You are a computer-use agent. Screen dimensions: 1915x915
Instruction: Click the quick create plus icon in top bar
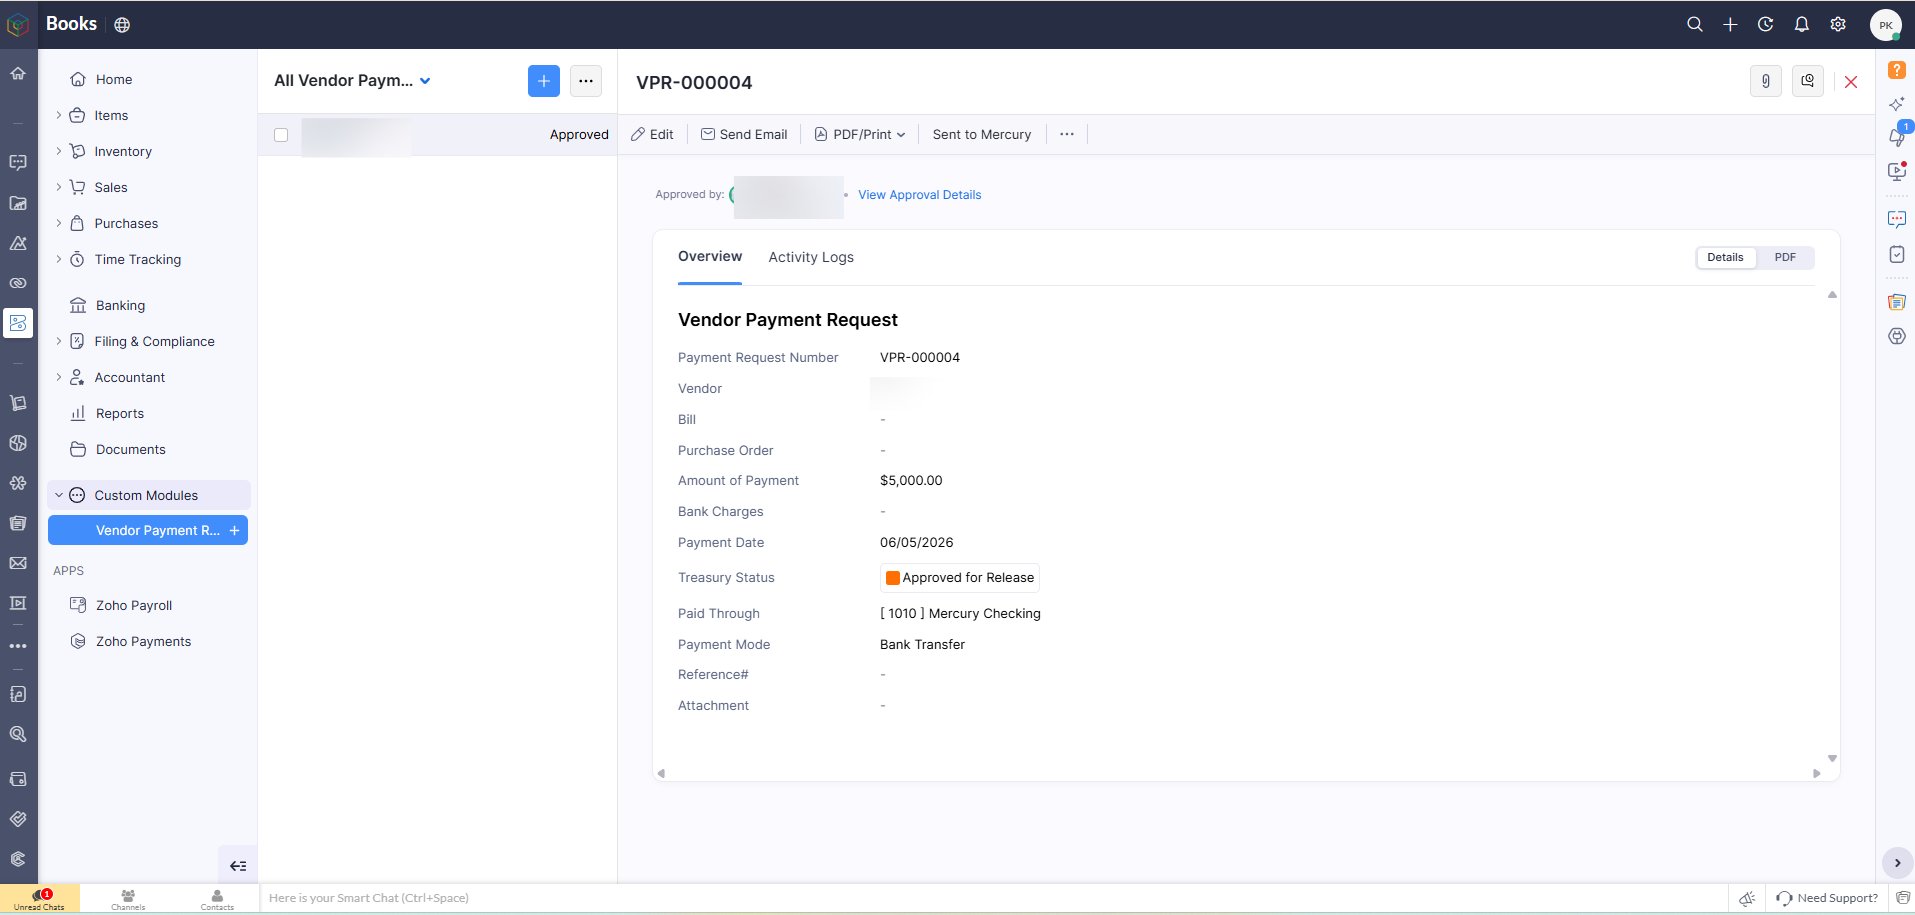coord(1730,24)
